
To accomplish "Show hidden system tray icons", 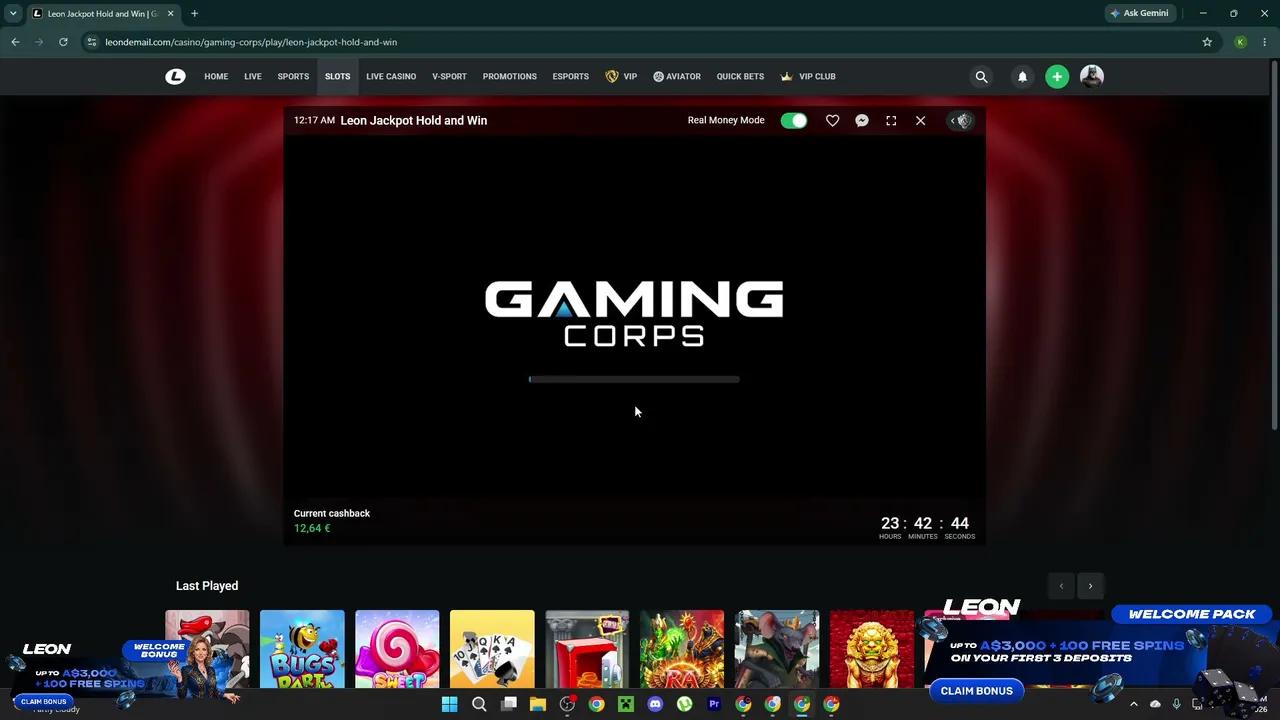I will pos(1133,704).
